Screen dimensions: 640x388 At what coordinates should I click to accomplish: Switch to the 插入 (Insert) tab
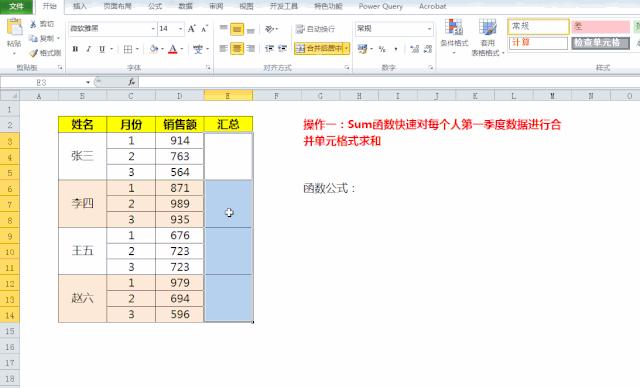pos(80,6)
